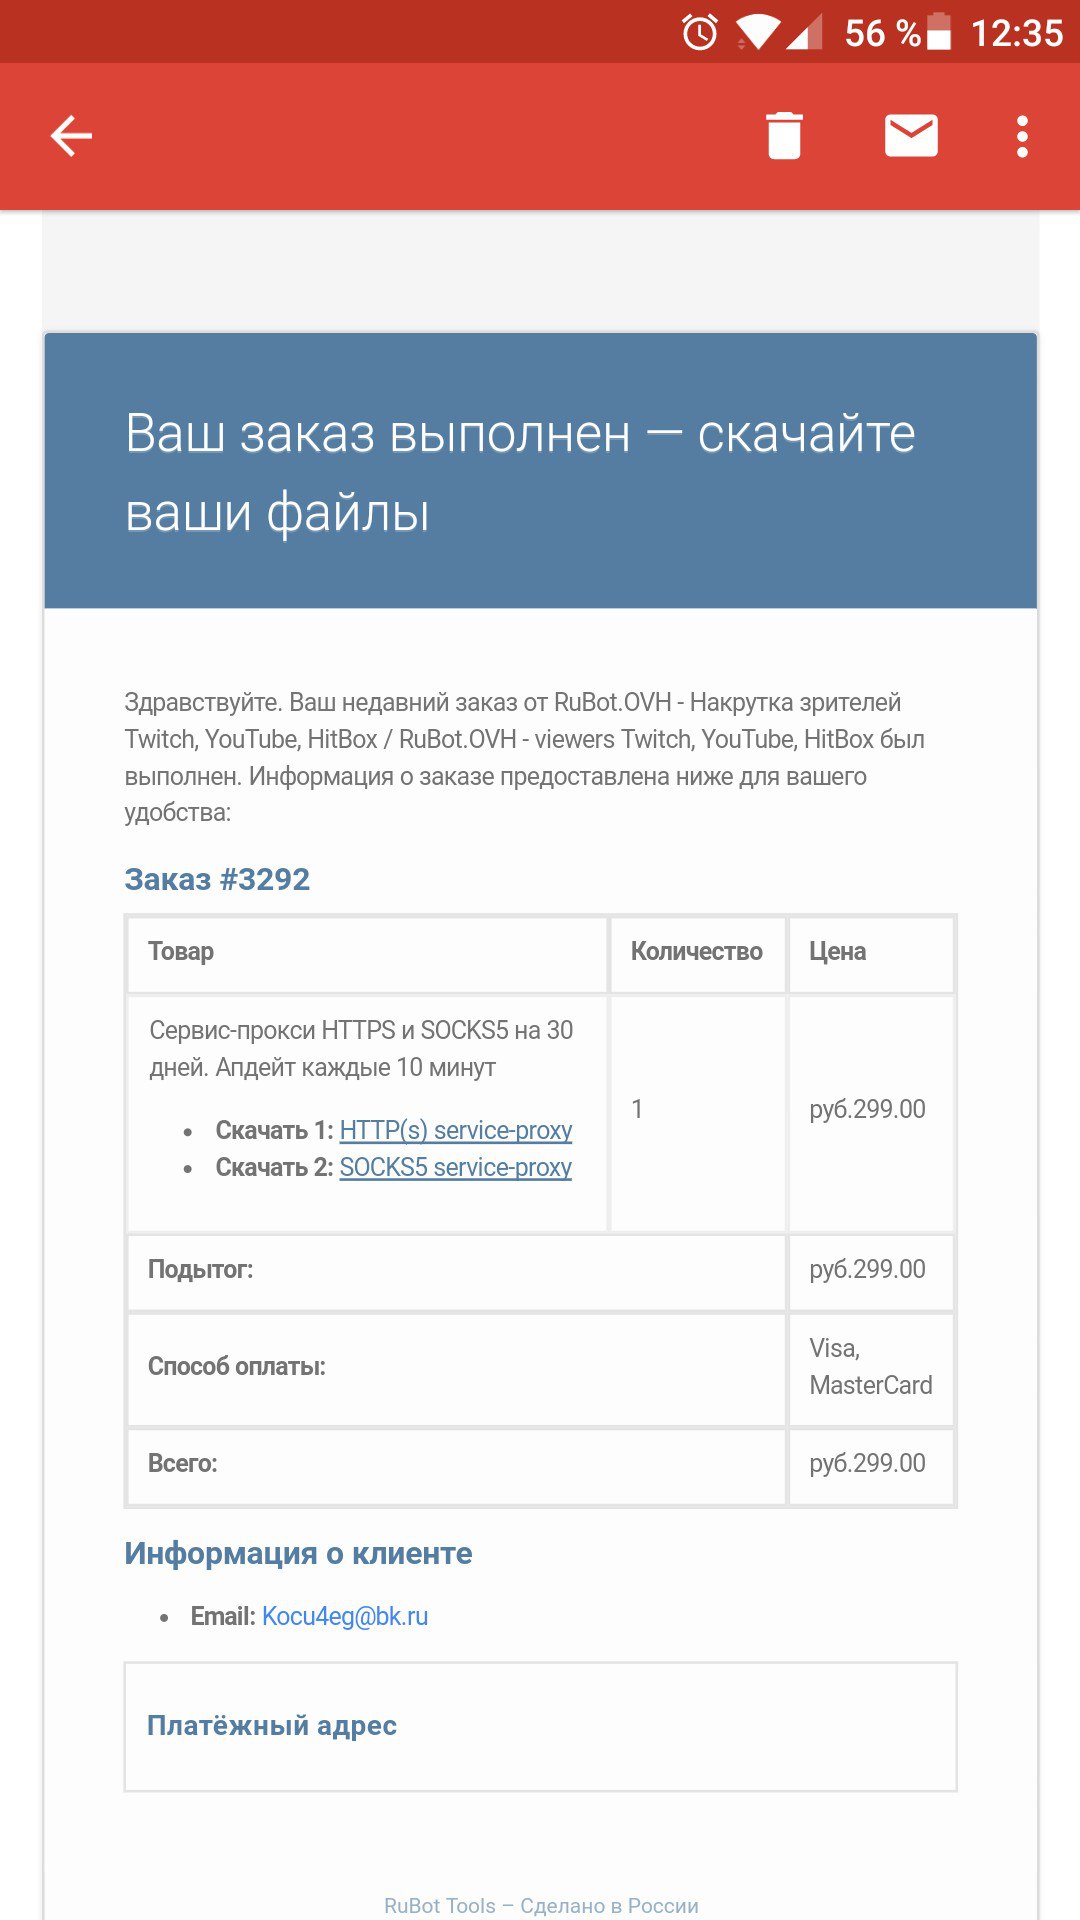This screenshot has height=1920, width=1080.
Task: Tap the 12:35 clock in status bar
Action: [1016, 33]
